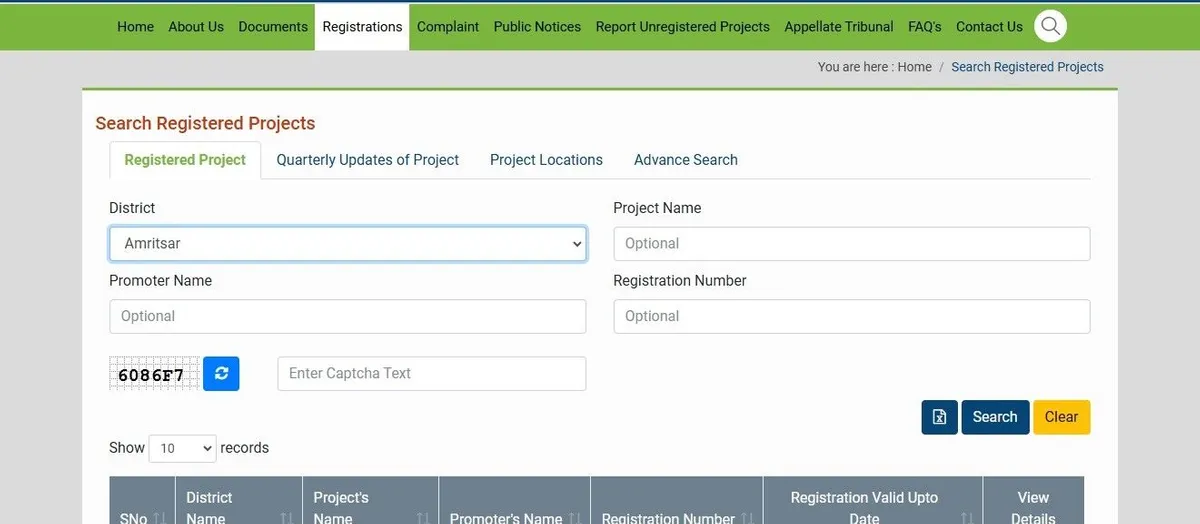Expand the Show records count dropdown

pos(182,448)
